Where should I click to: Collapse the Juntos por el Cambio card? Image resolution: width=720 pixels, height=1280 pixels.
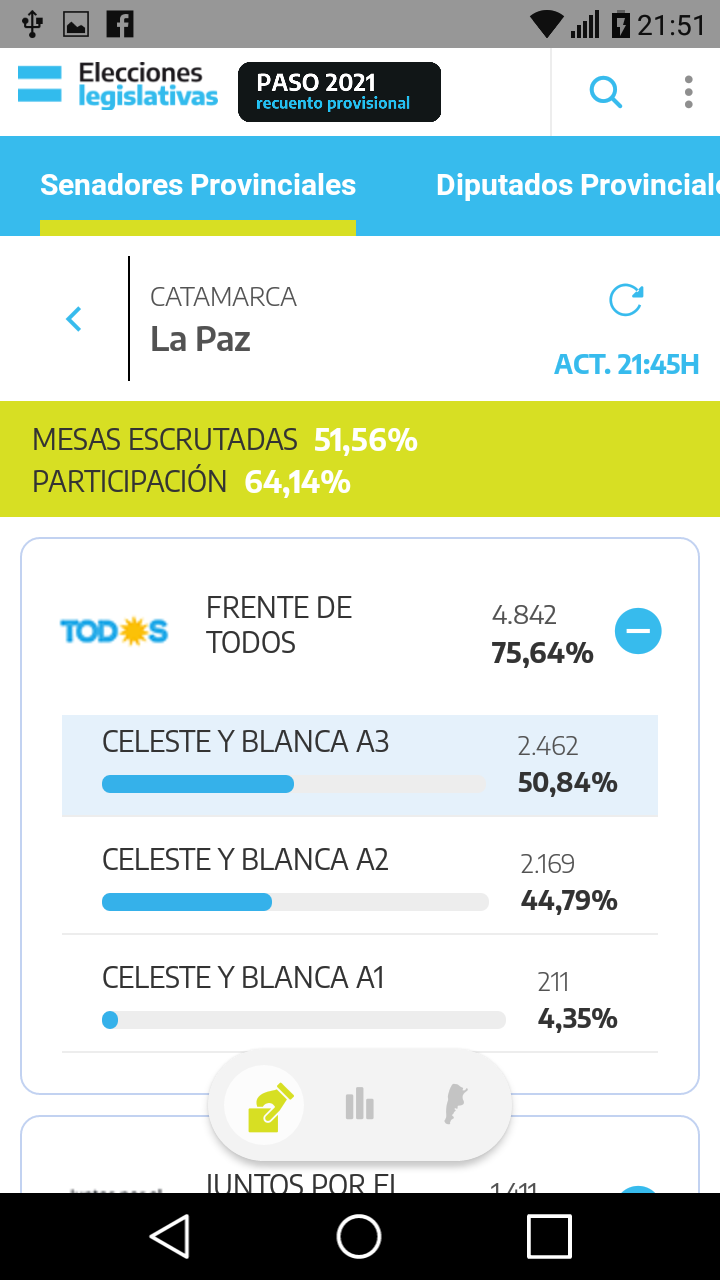click(638, 1190)
